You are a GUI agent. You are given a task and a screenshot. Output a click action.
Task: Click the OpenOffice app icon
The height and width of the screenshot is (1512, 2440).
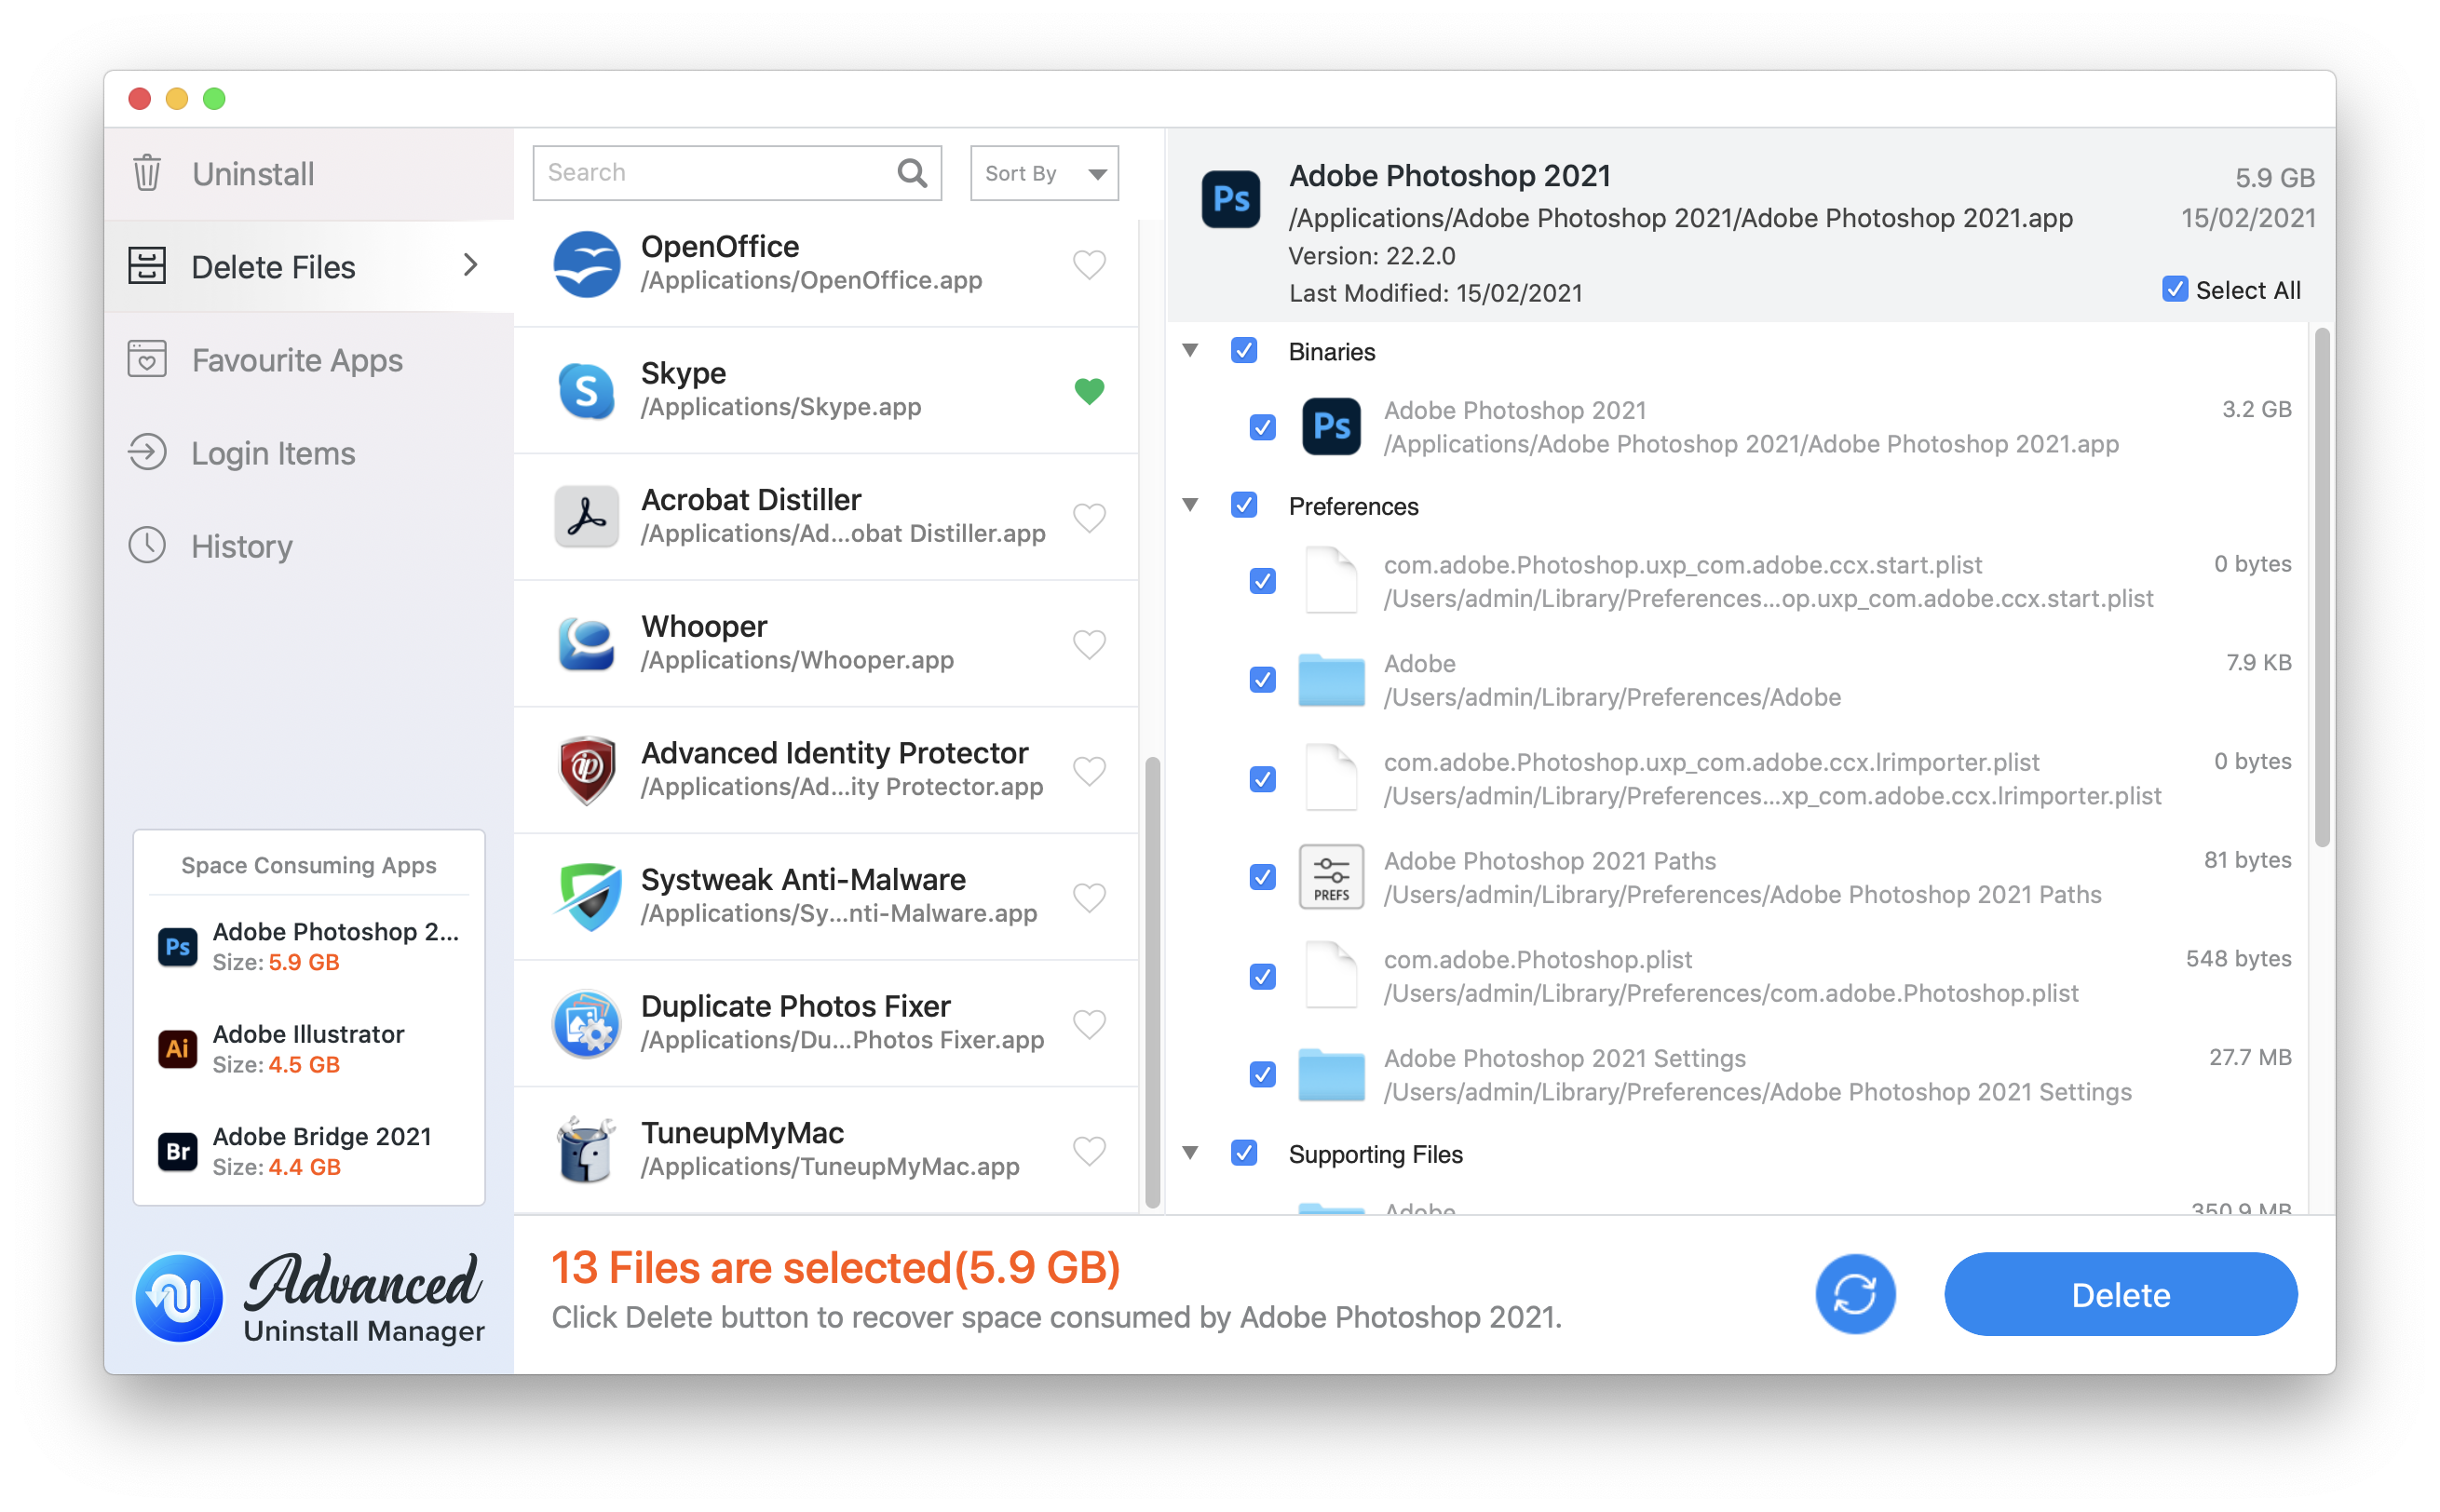coord(586,264)
